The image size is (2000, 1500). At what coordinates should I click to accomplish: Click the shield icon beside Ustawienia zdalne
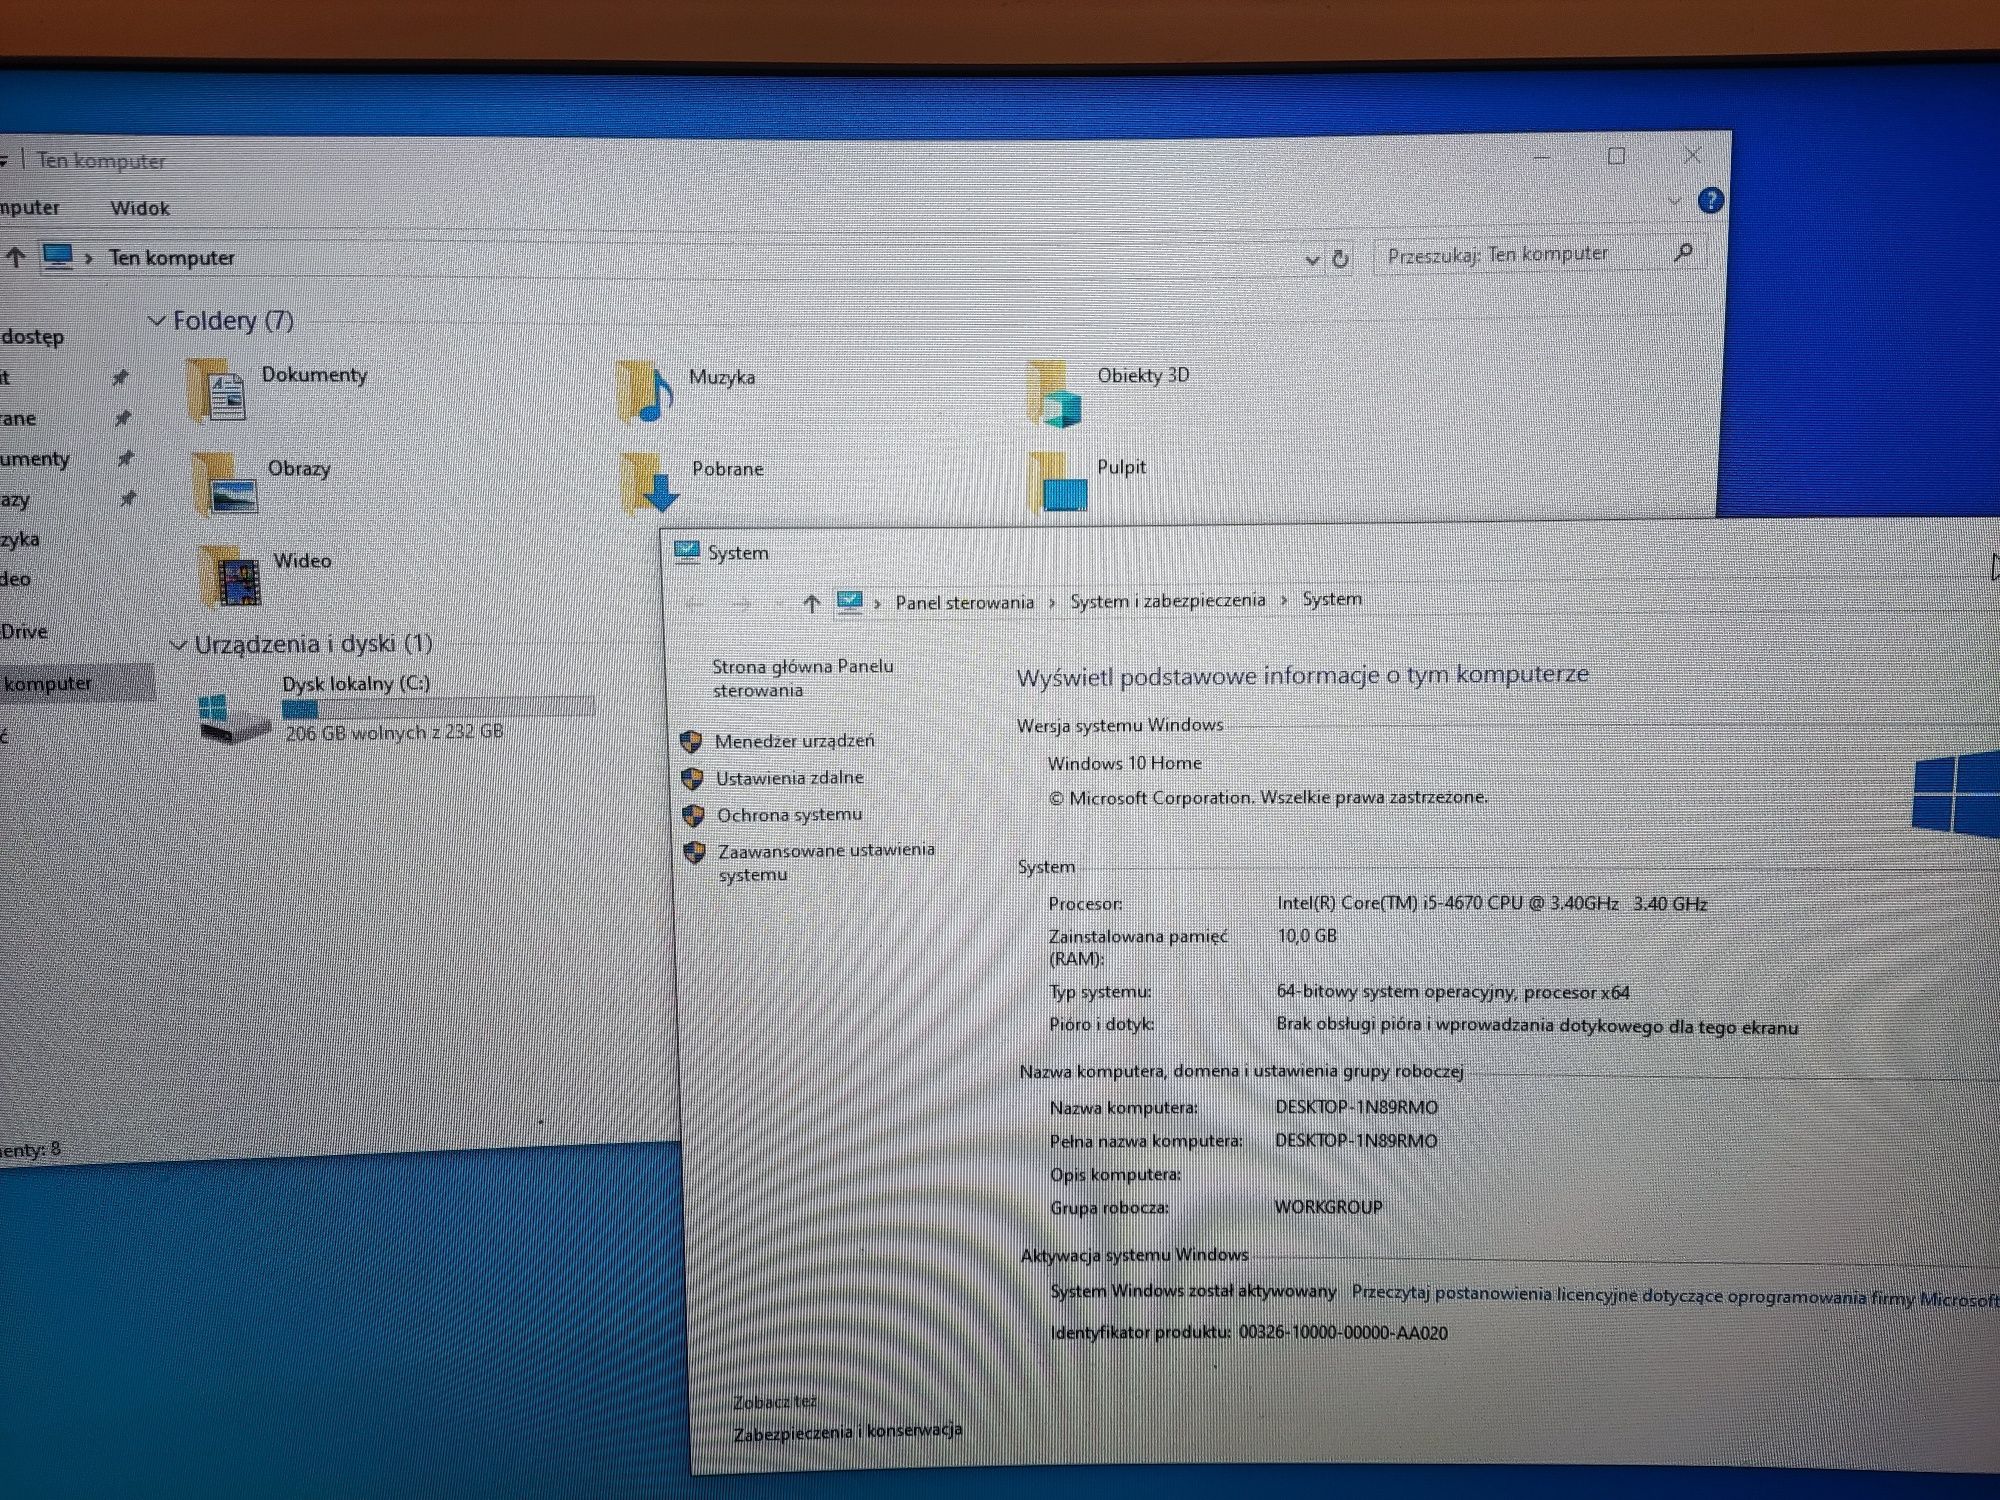point(691,778)
